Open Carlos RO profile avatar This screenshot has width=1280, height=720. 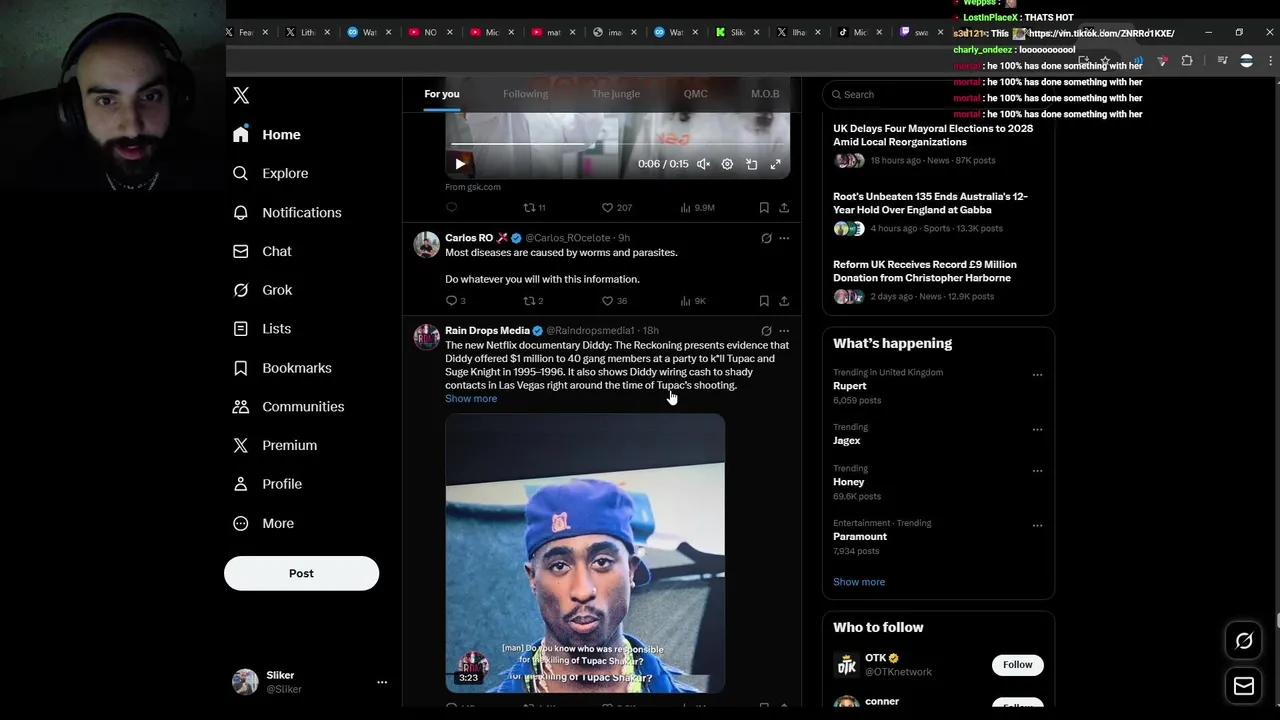(x=427, y=245)
